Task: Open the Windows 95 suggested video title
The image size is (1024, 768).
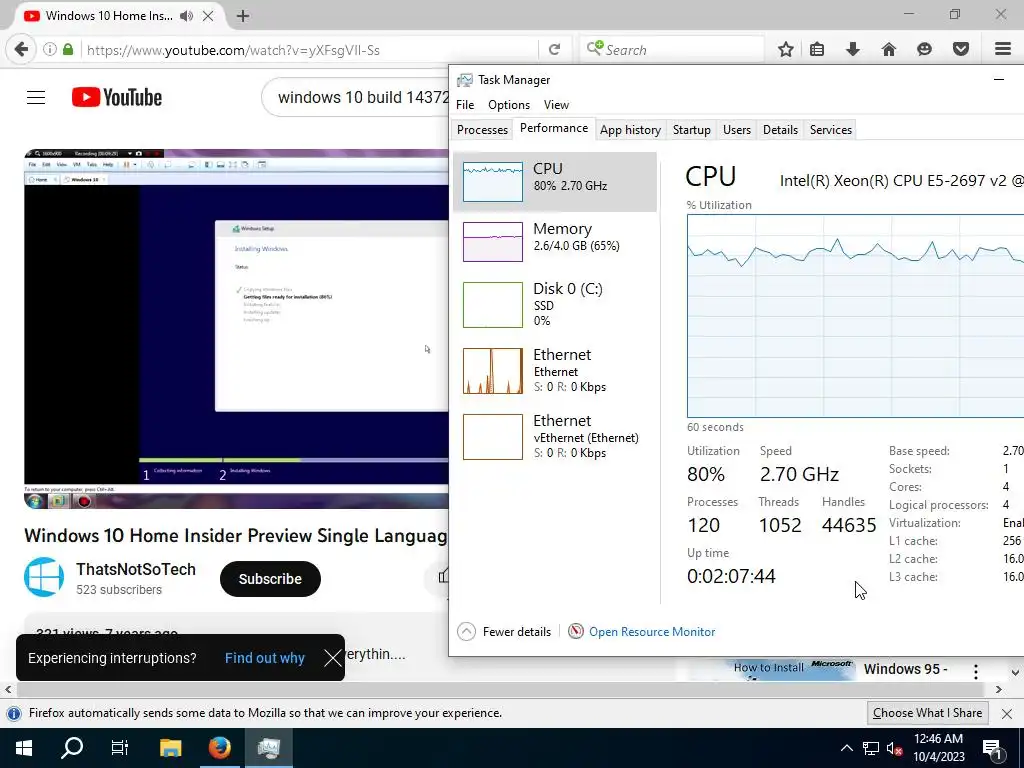Action: point(906,669)
